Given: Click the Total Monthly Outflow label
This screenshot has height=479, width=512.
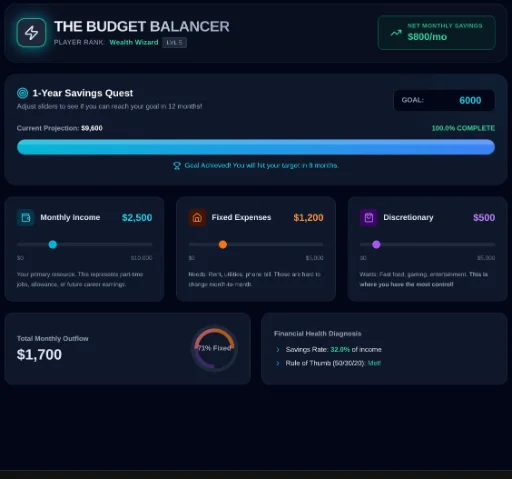Looking at the screenshot, I should (53, 339).
